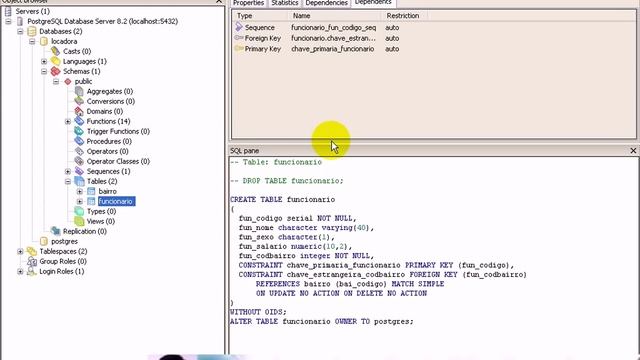This screenshot has height=360, width=640.
Task: Collapse the public schema node
Action: (56, 82)
